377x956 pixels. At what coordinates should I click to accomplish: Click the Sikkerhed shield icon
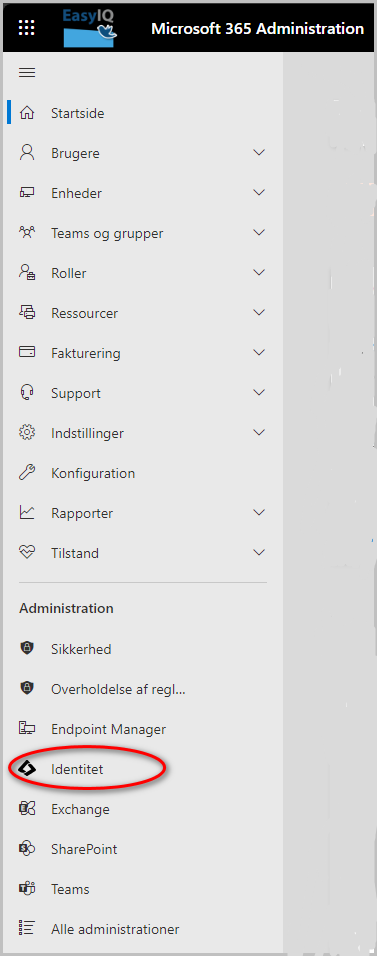(x=27, y=649)
